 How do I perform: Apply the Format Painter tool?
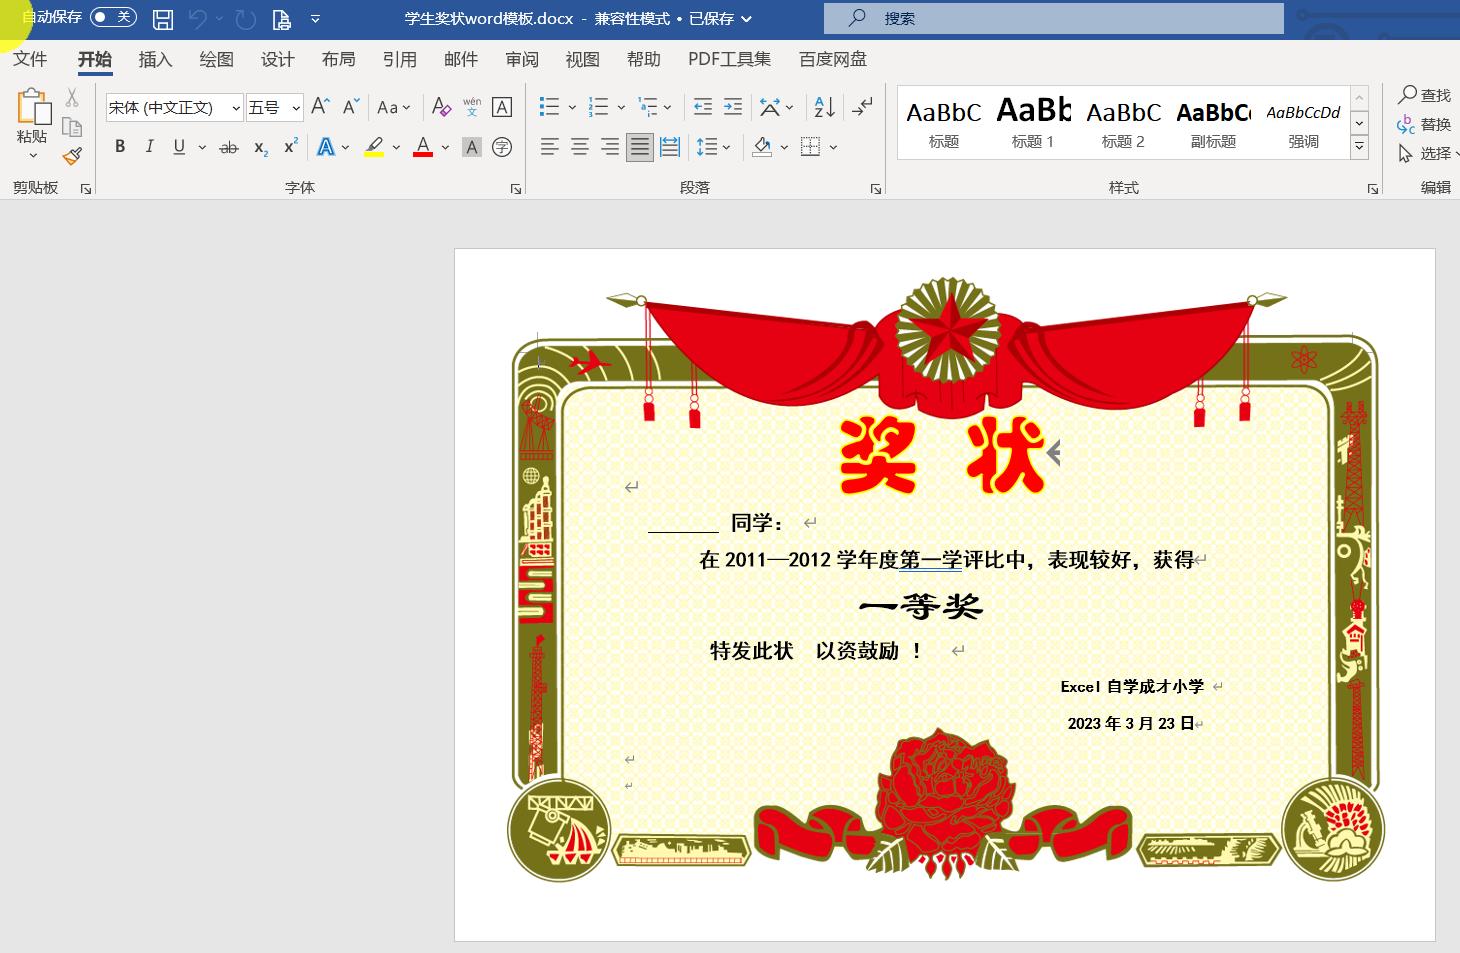click(71, 155)
